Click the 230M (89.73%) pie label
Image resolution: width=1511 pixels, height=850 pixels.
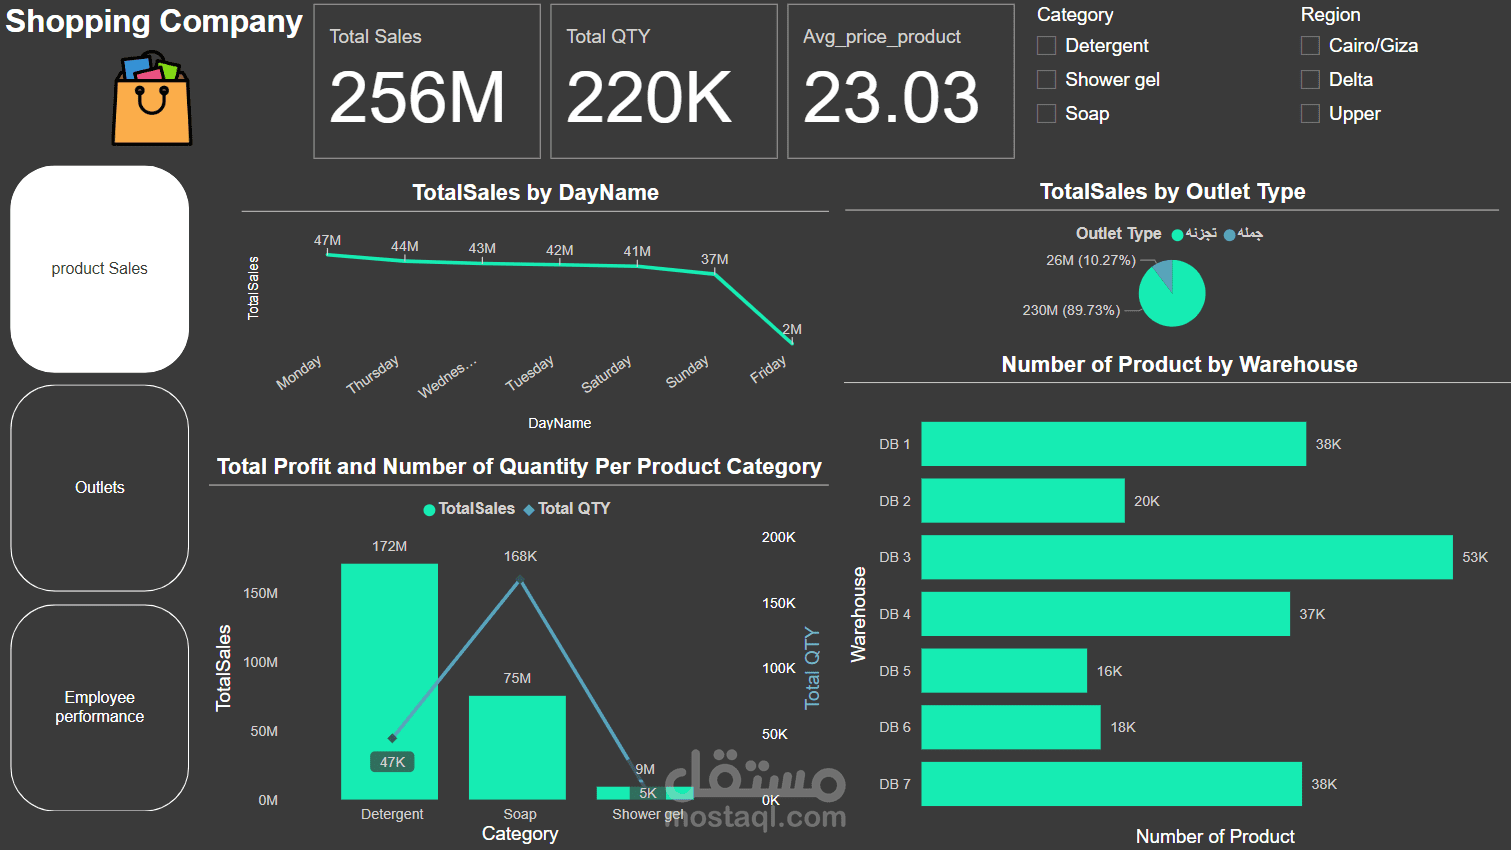[x=1071, y=310]
